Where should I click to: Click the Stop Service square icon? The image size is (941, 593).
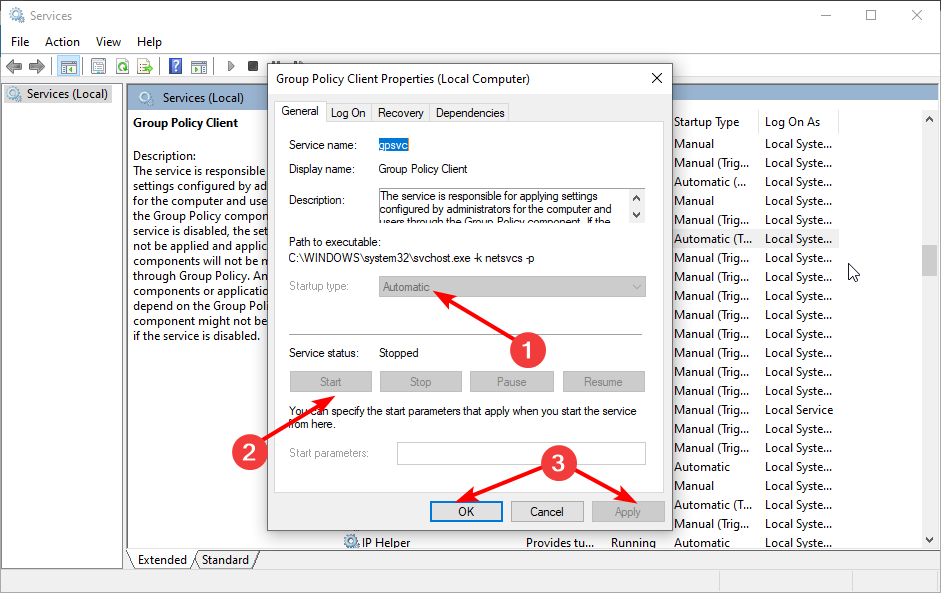pyautogui.click(x=253, y=66)
